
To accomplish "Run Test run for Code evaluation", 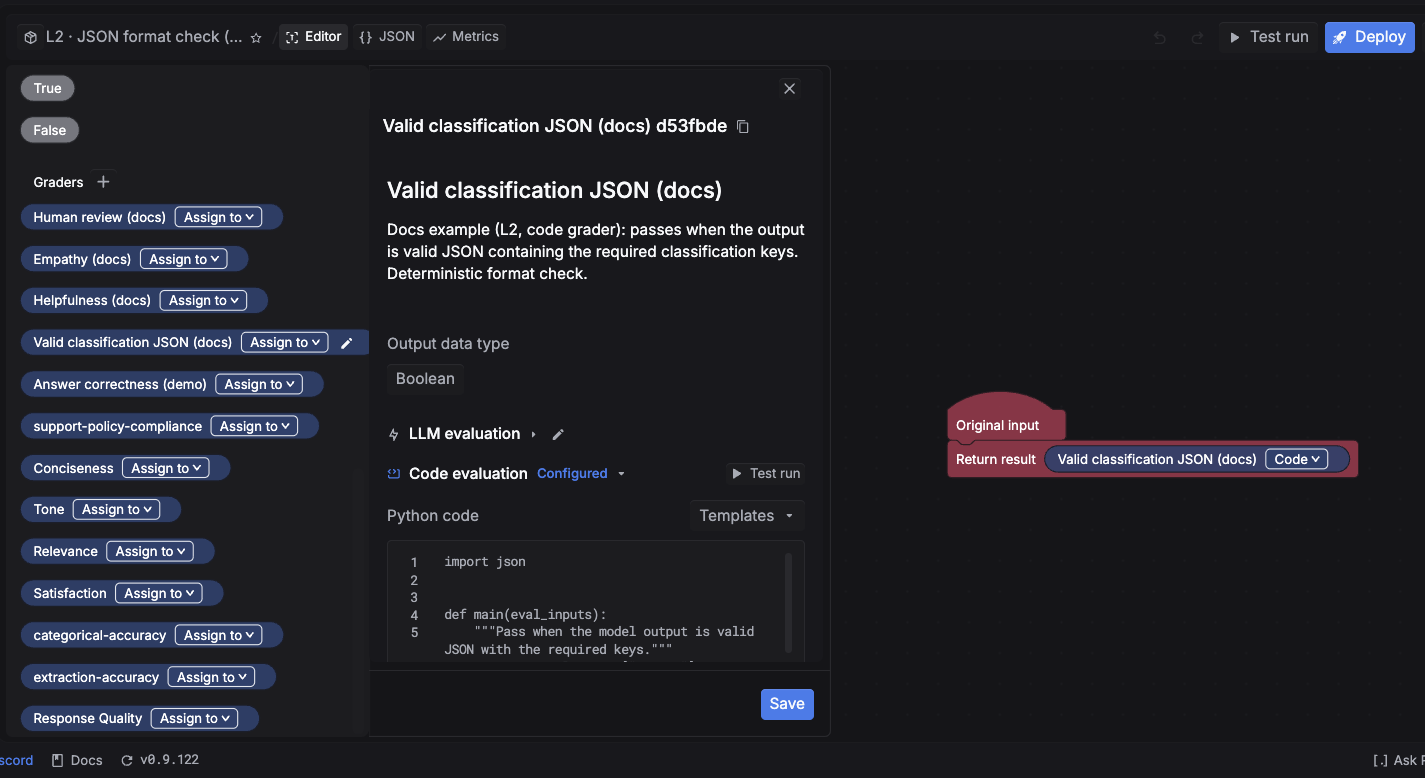I will point(765,474).
